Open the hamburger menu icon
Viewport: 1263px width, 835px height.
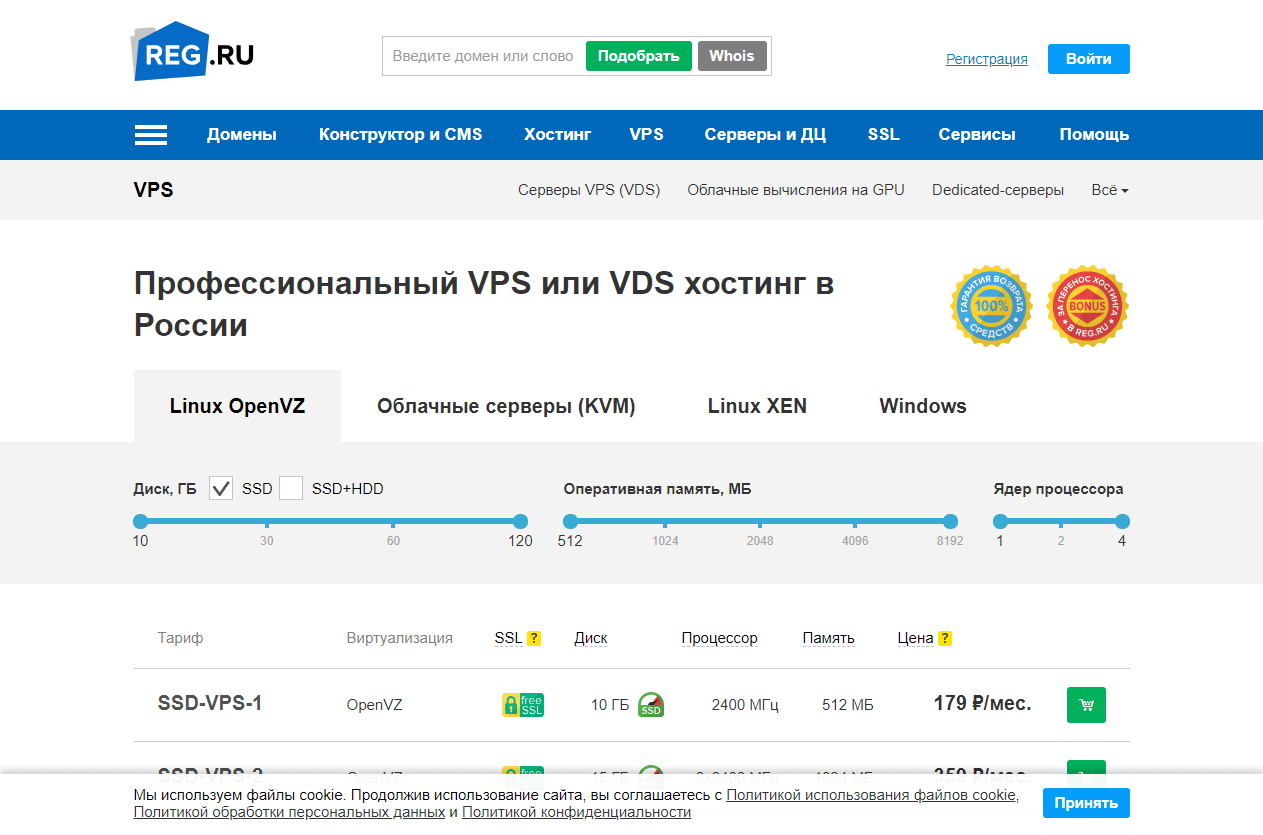[151, 135]
